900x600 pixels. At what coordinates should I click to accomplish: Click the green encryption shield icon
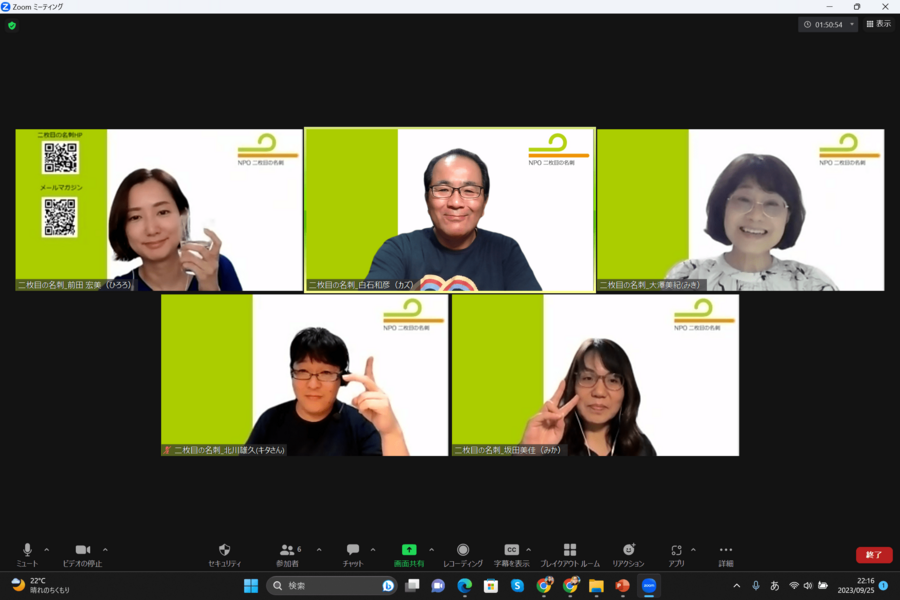[x=12, y=25]
